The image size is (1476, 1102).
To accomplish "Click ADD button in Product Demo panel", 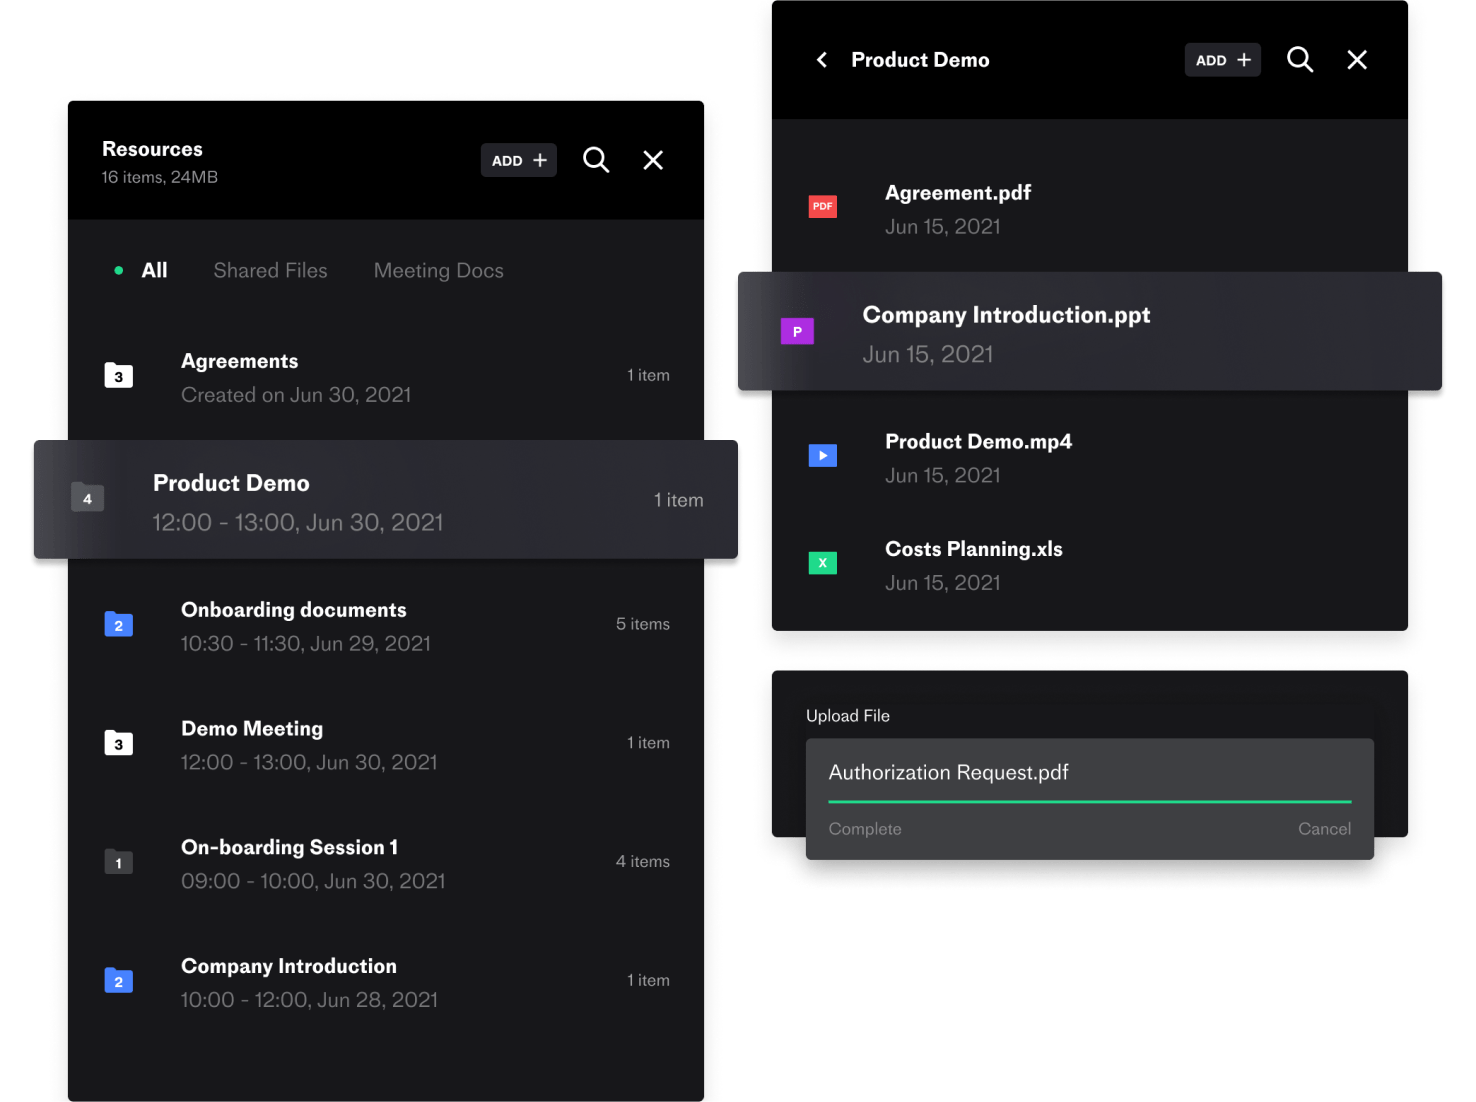I will [x=1222, y=60].
